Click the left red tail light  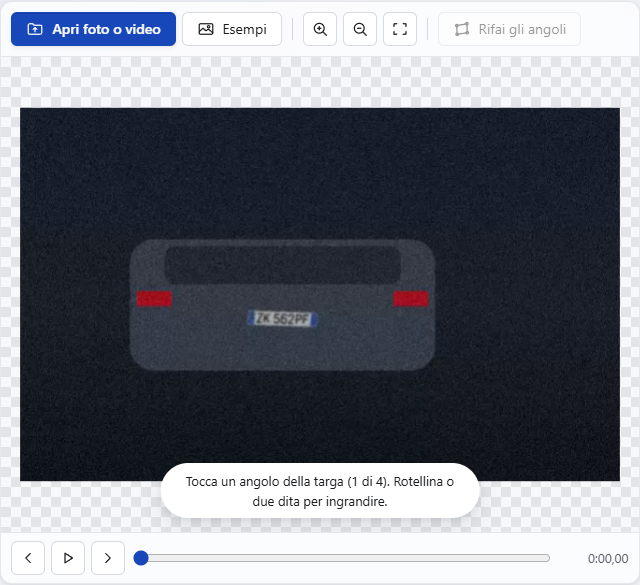tap(154, 298)
